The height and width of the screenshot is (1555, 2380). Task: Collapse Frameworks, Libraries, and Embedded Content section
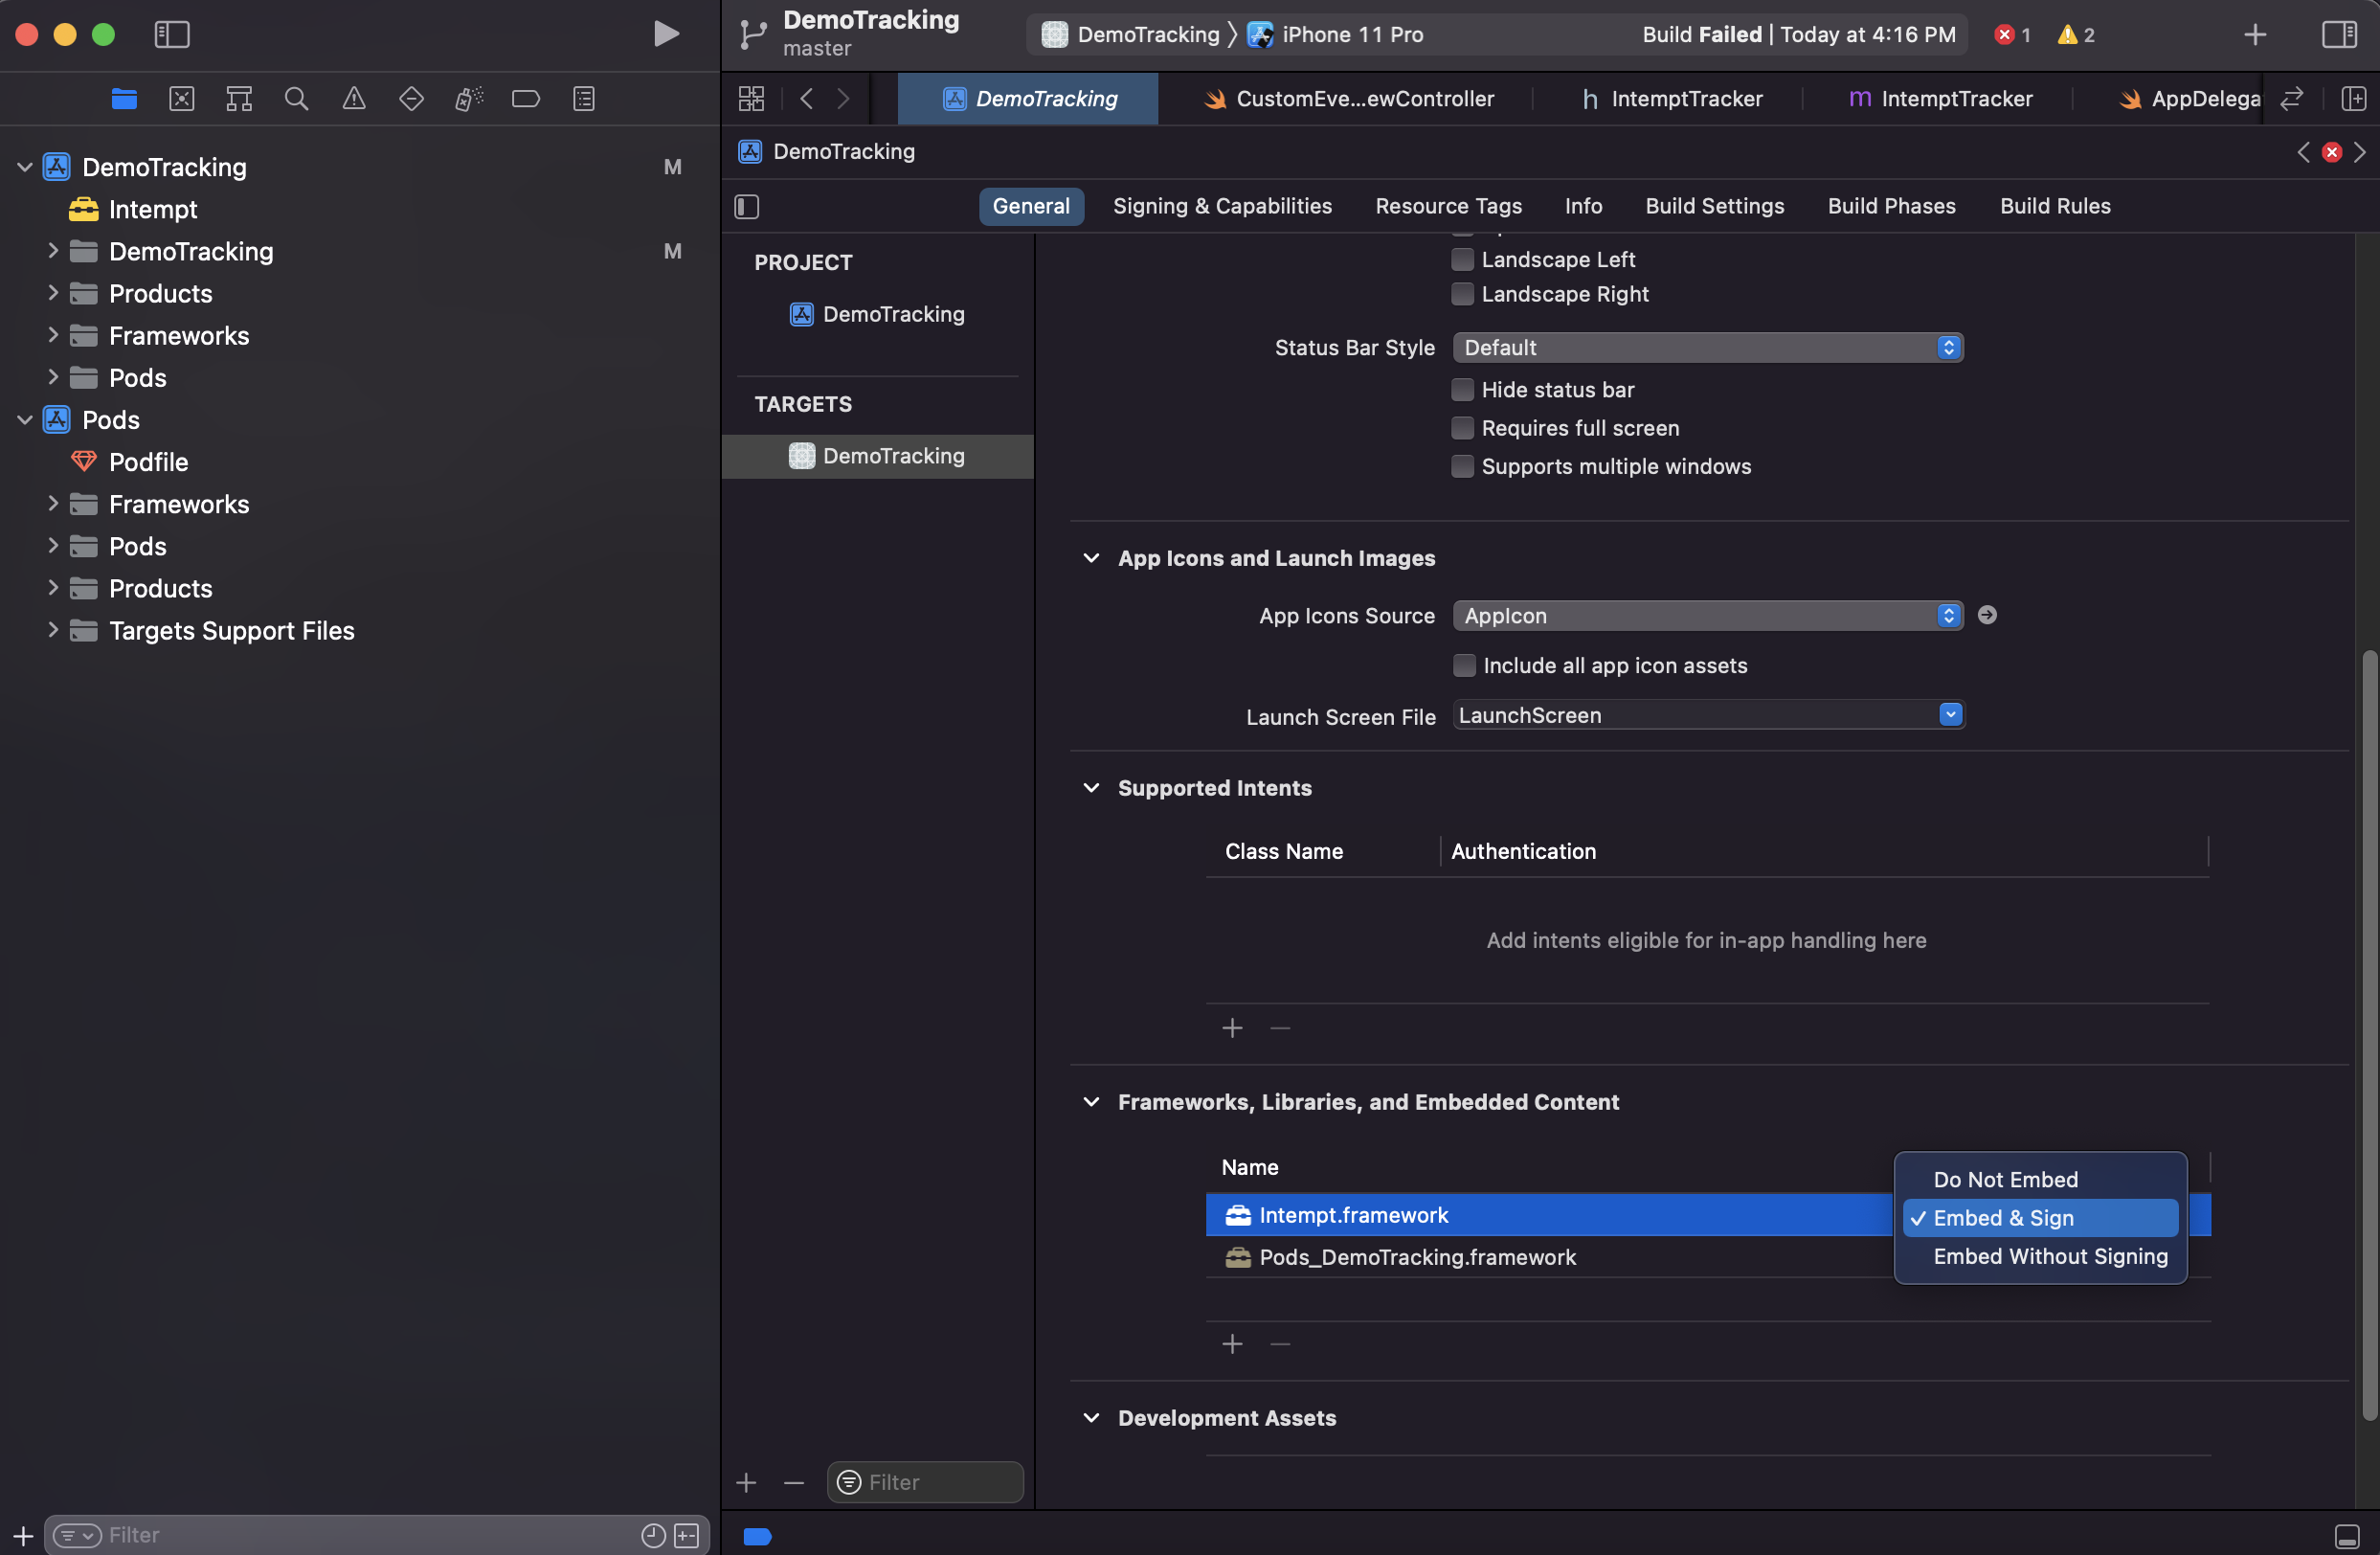pos(1091,1102)
